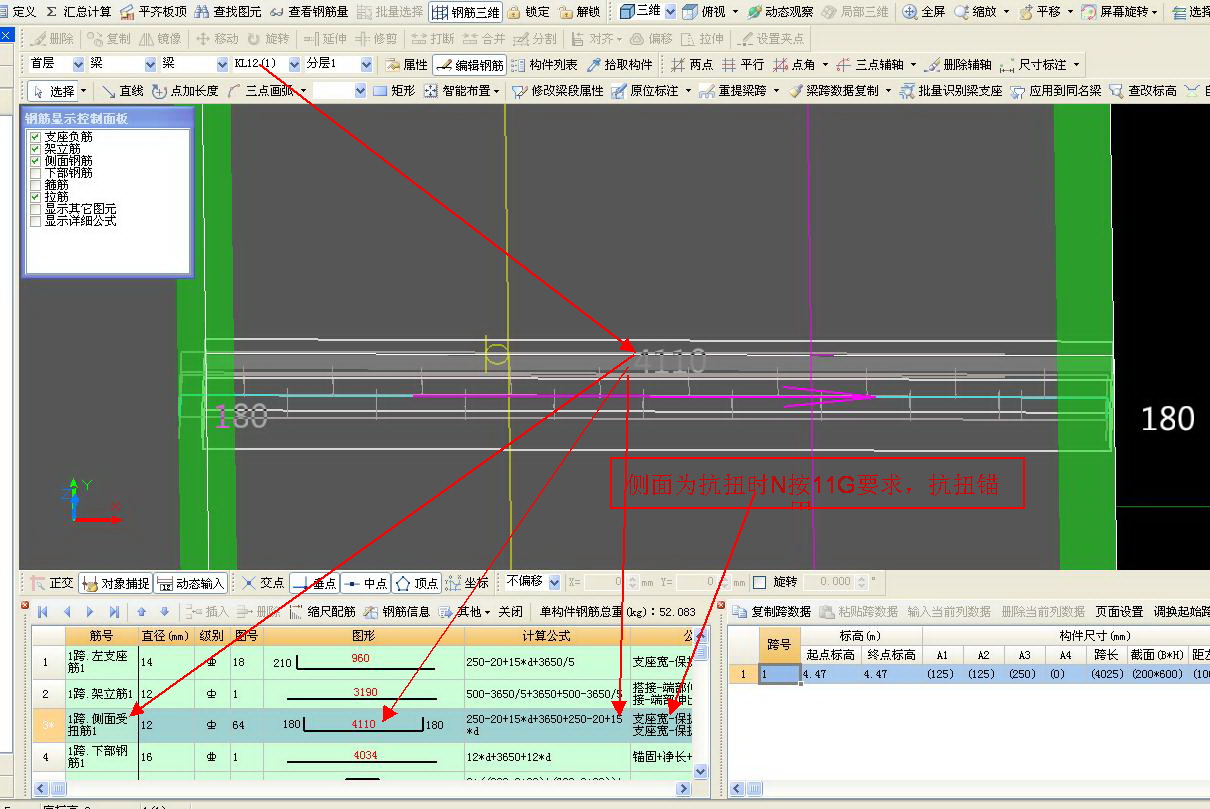Open 属性 properties panel
Image resolution: width=1210 pixels, height=809 pixels.
pos(406,64)
